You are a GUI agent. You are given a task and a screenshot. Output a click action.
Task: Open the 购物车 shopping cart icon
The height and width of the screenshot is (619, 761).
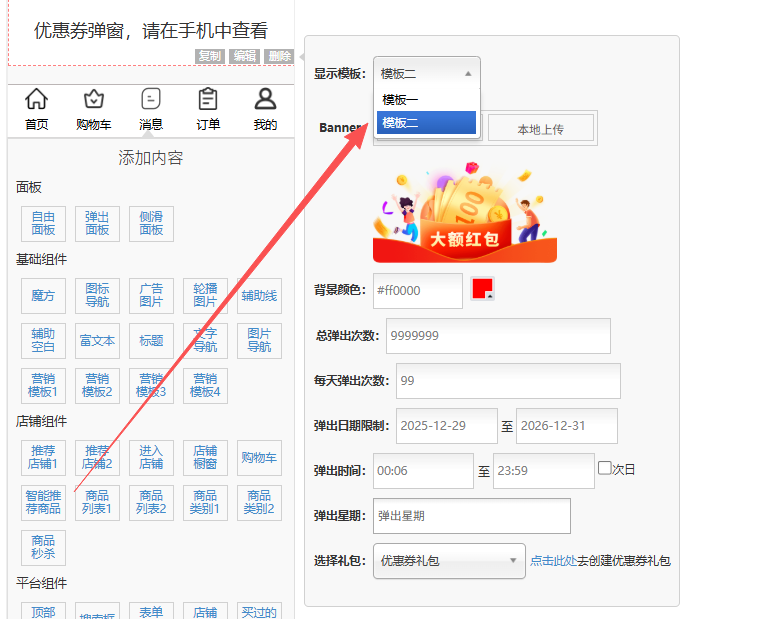pyautogui.click(x=94, y=100)
